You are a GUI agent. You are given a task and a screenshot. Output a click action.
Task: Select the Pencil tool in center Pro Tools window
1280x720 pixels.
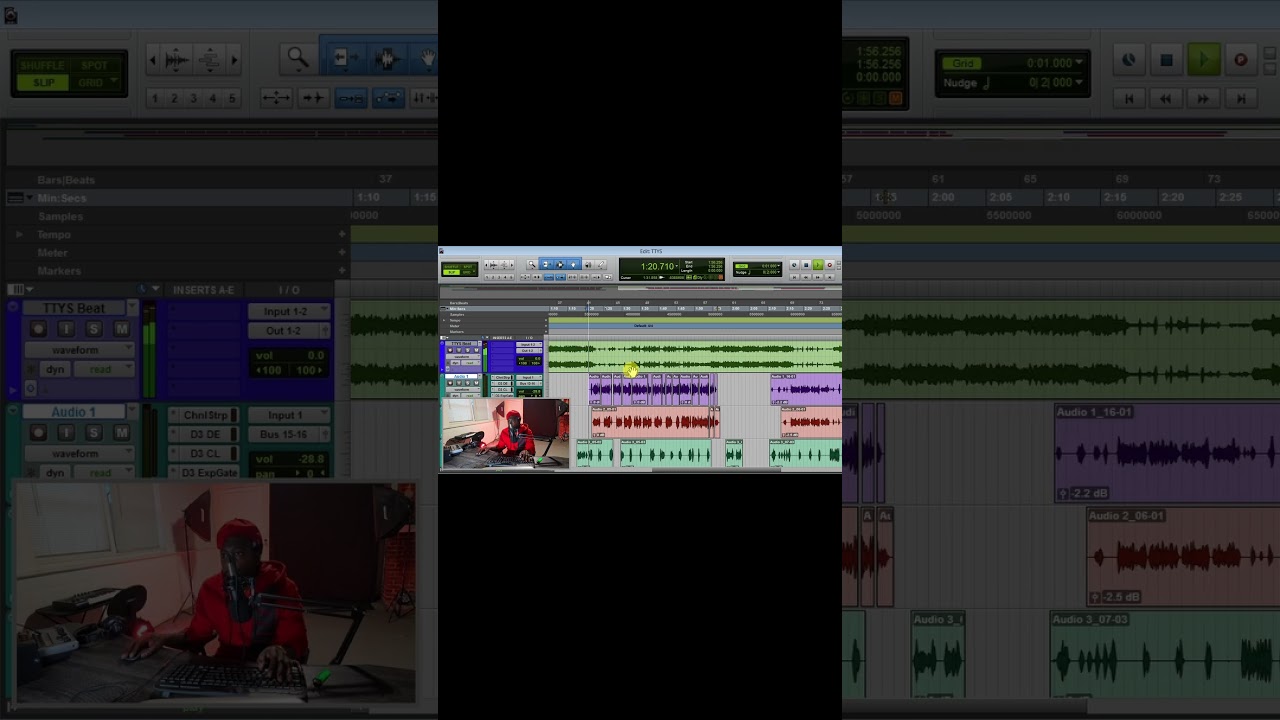click(x=602, y=265)
